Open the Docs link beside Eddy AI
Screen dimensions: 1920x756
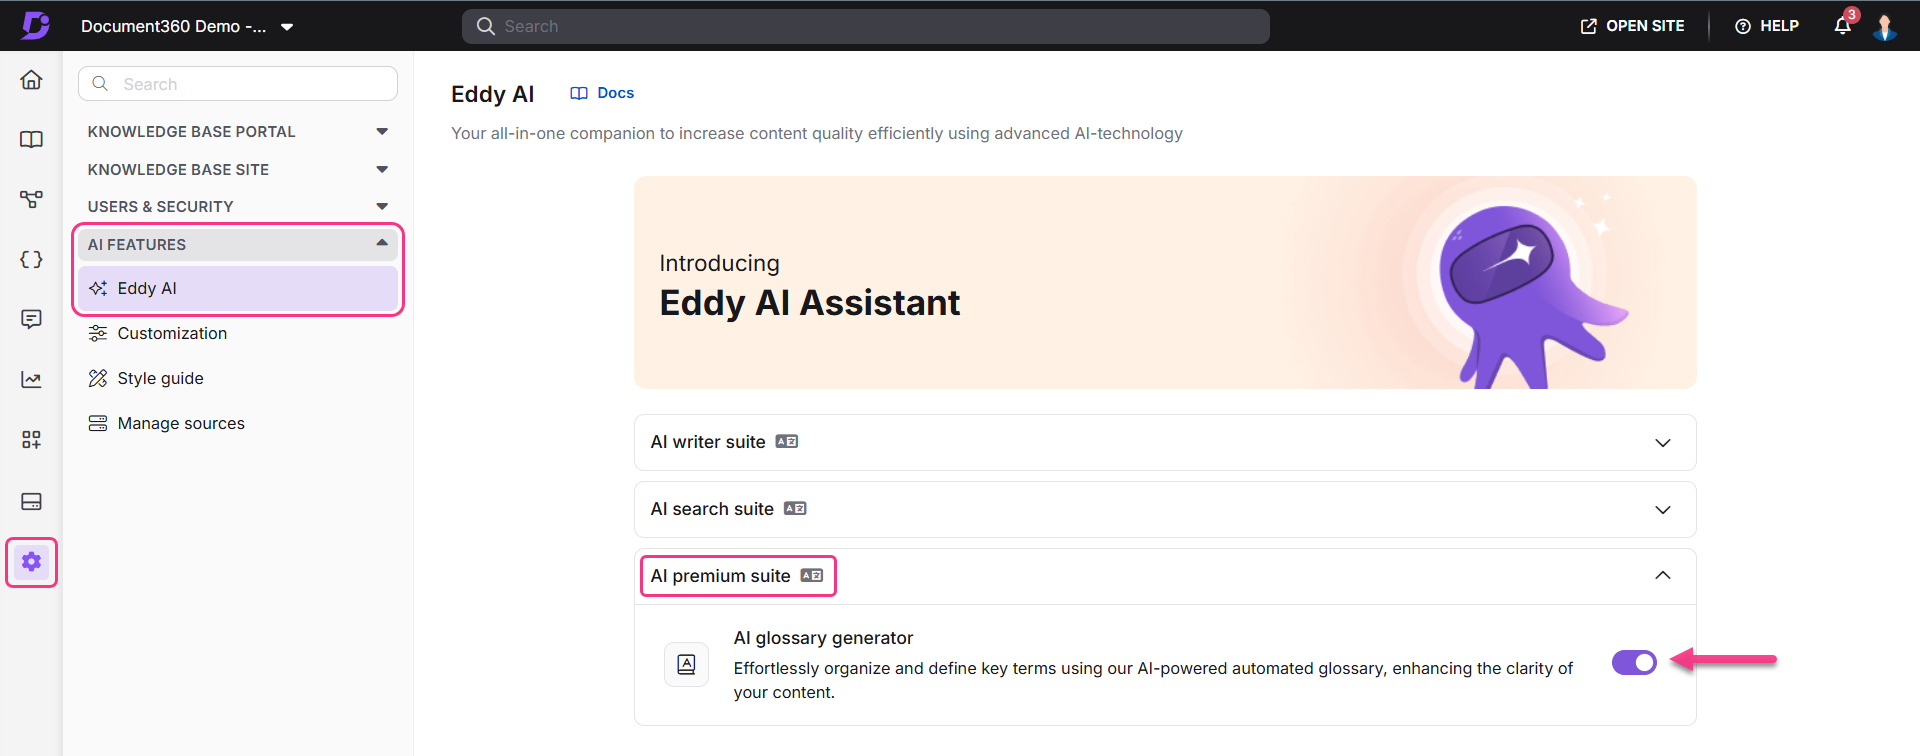(x=603, y=93)
